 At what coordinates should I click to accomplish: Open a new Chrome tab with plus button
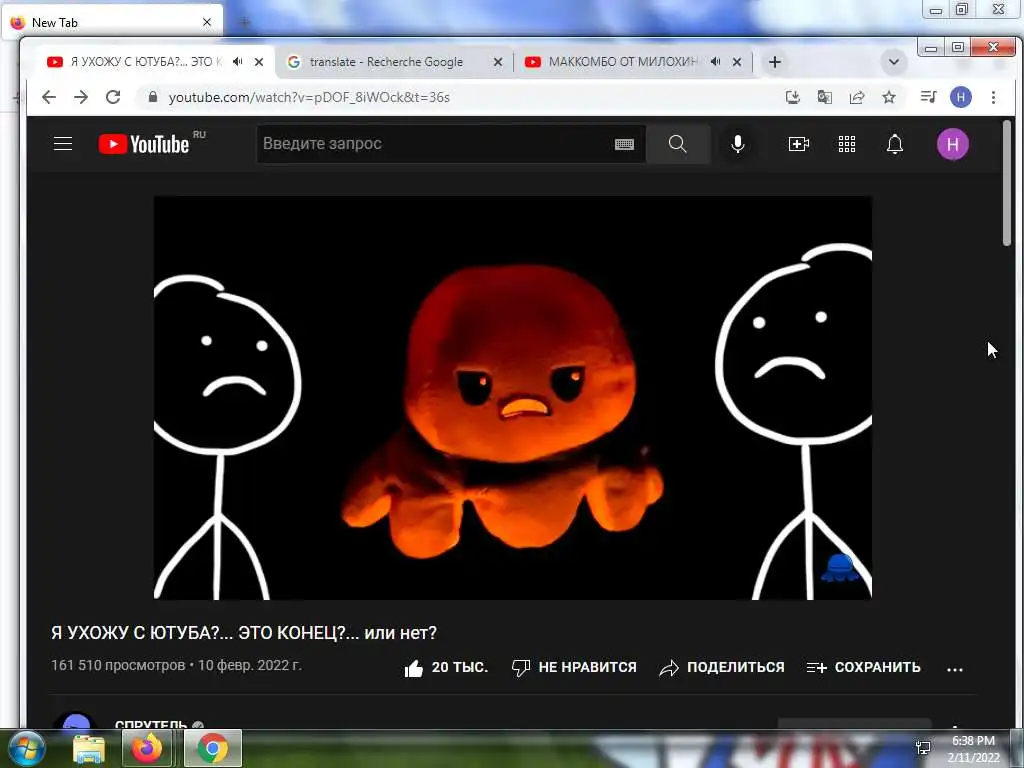775,62
